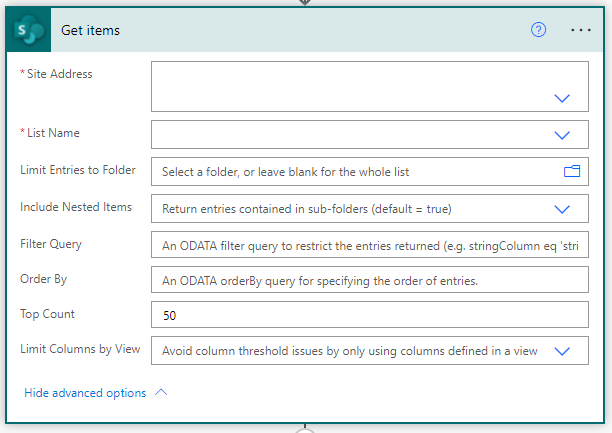Open the help question mark icon
This screenshot has width=612, height=433.
538,30
